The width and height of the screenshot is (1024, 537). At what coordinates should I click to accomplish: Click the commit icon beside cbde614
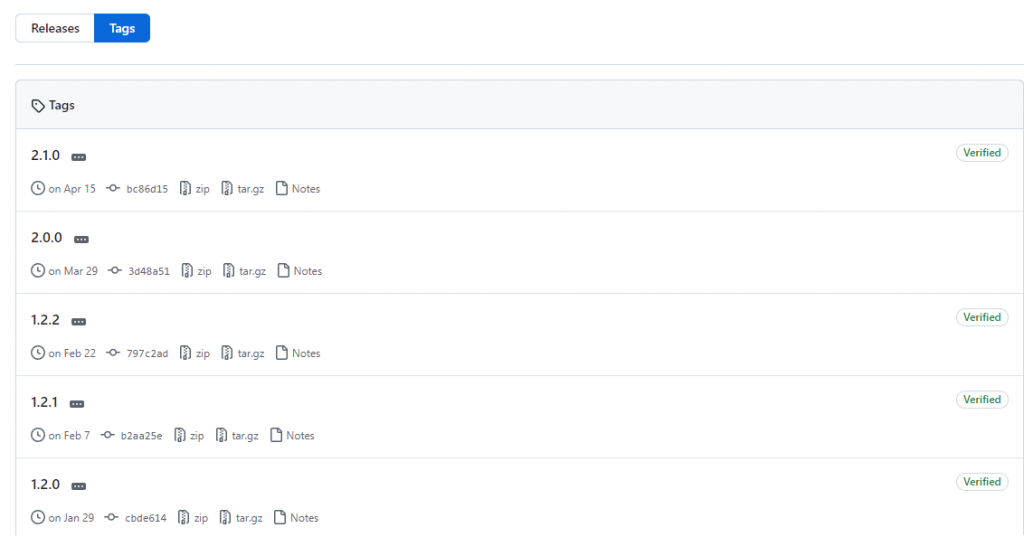112,517
